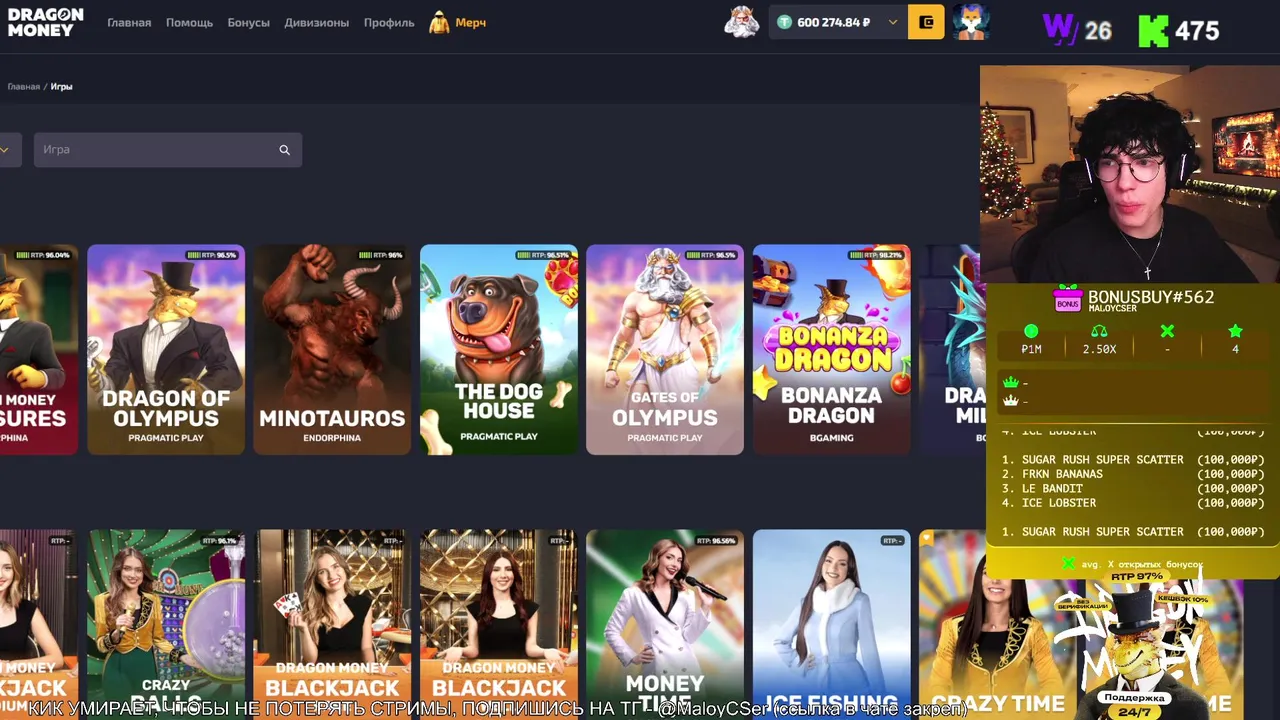Click the Игры breadcrumb text

tap(62, 87)
